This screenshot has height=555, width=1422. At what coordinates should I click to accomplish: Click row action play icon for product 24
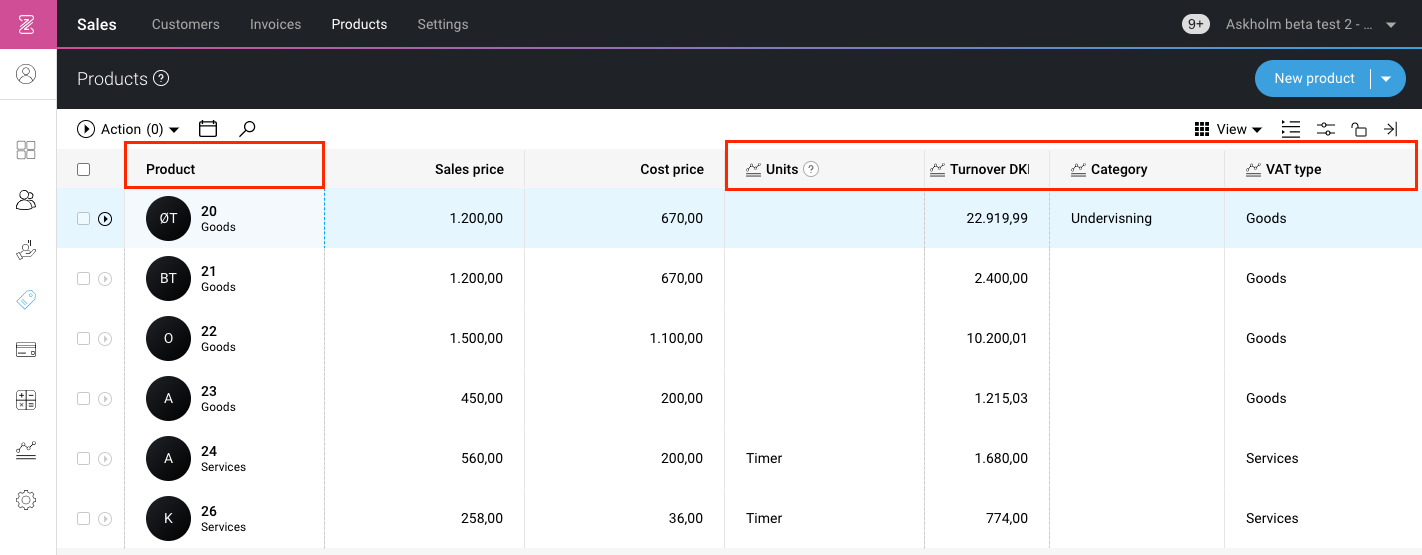coord(105,459)
